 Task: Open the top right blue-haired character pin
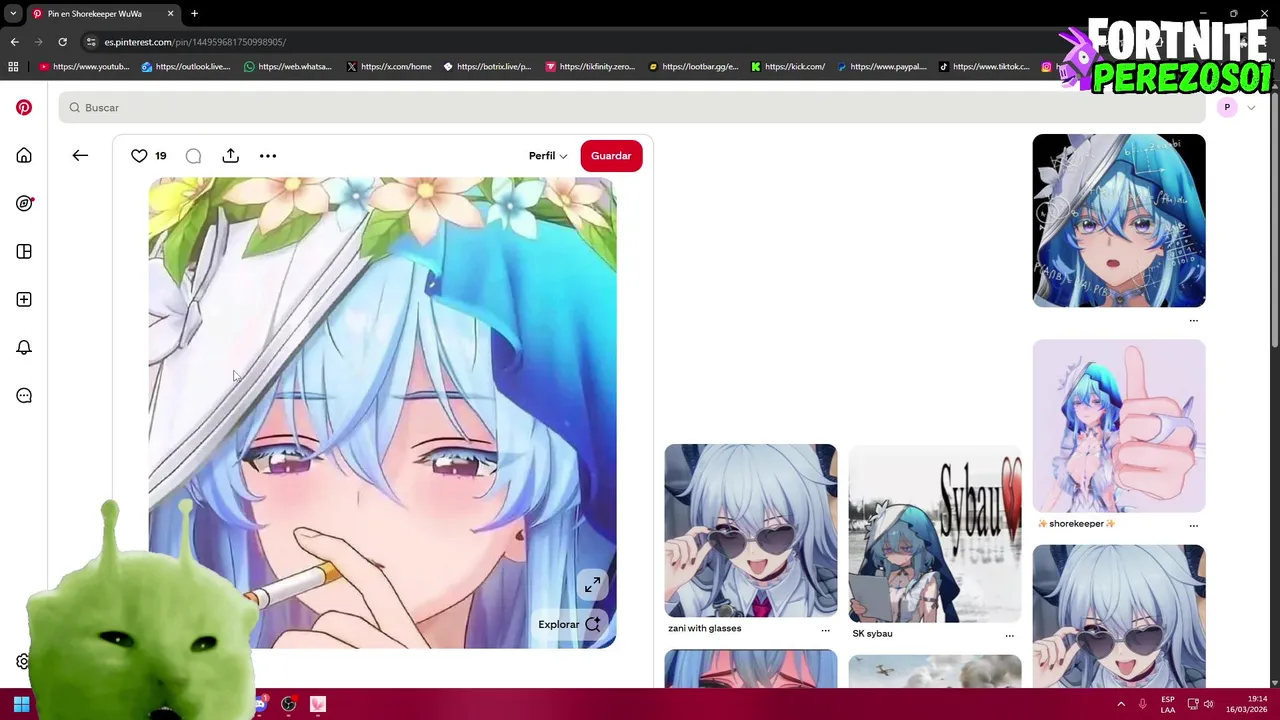(1119, 220)
